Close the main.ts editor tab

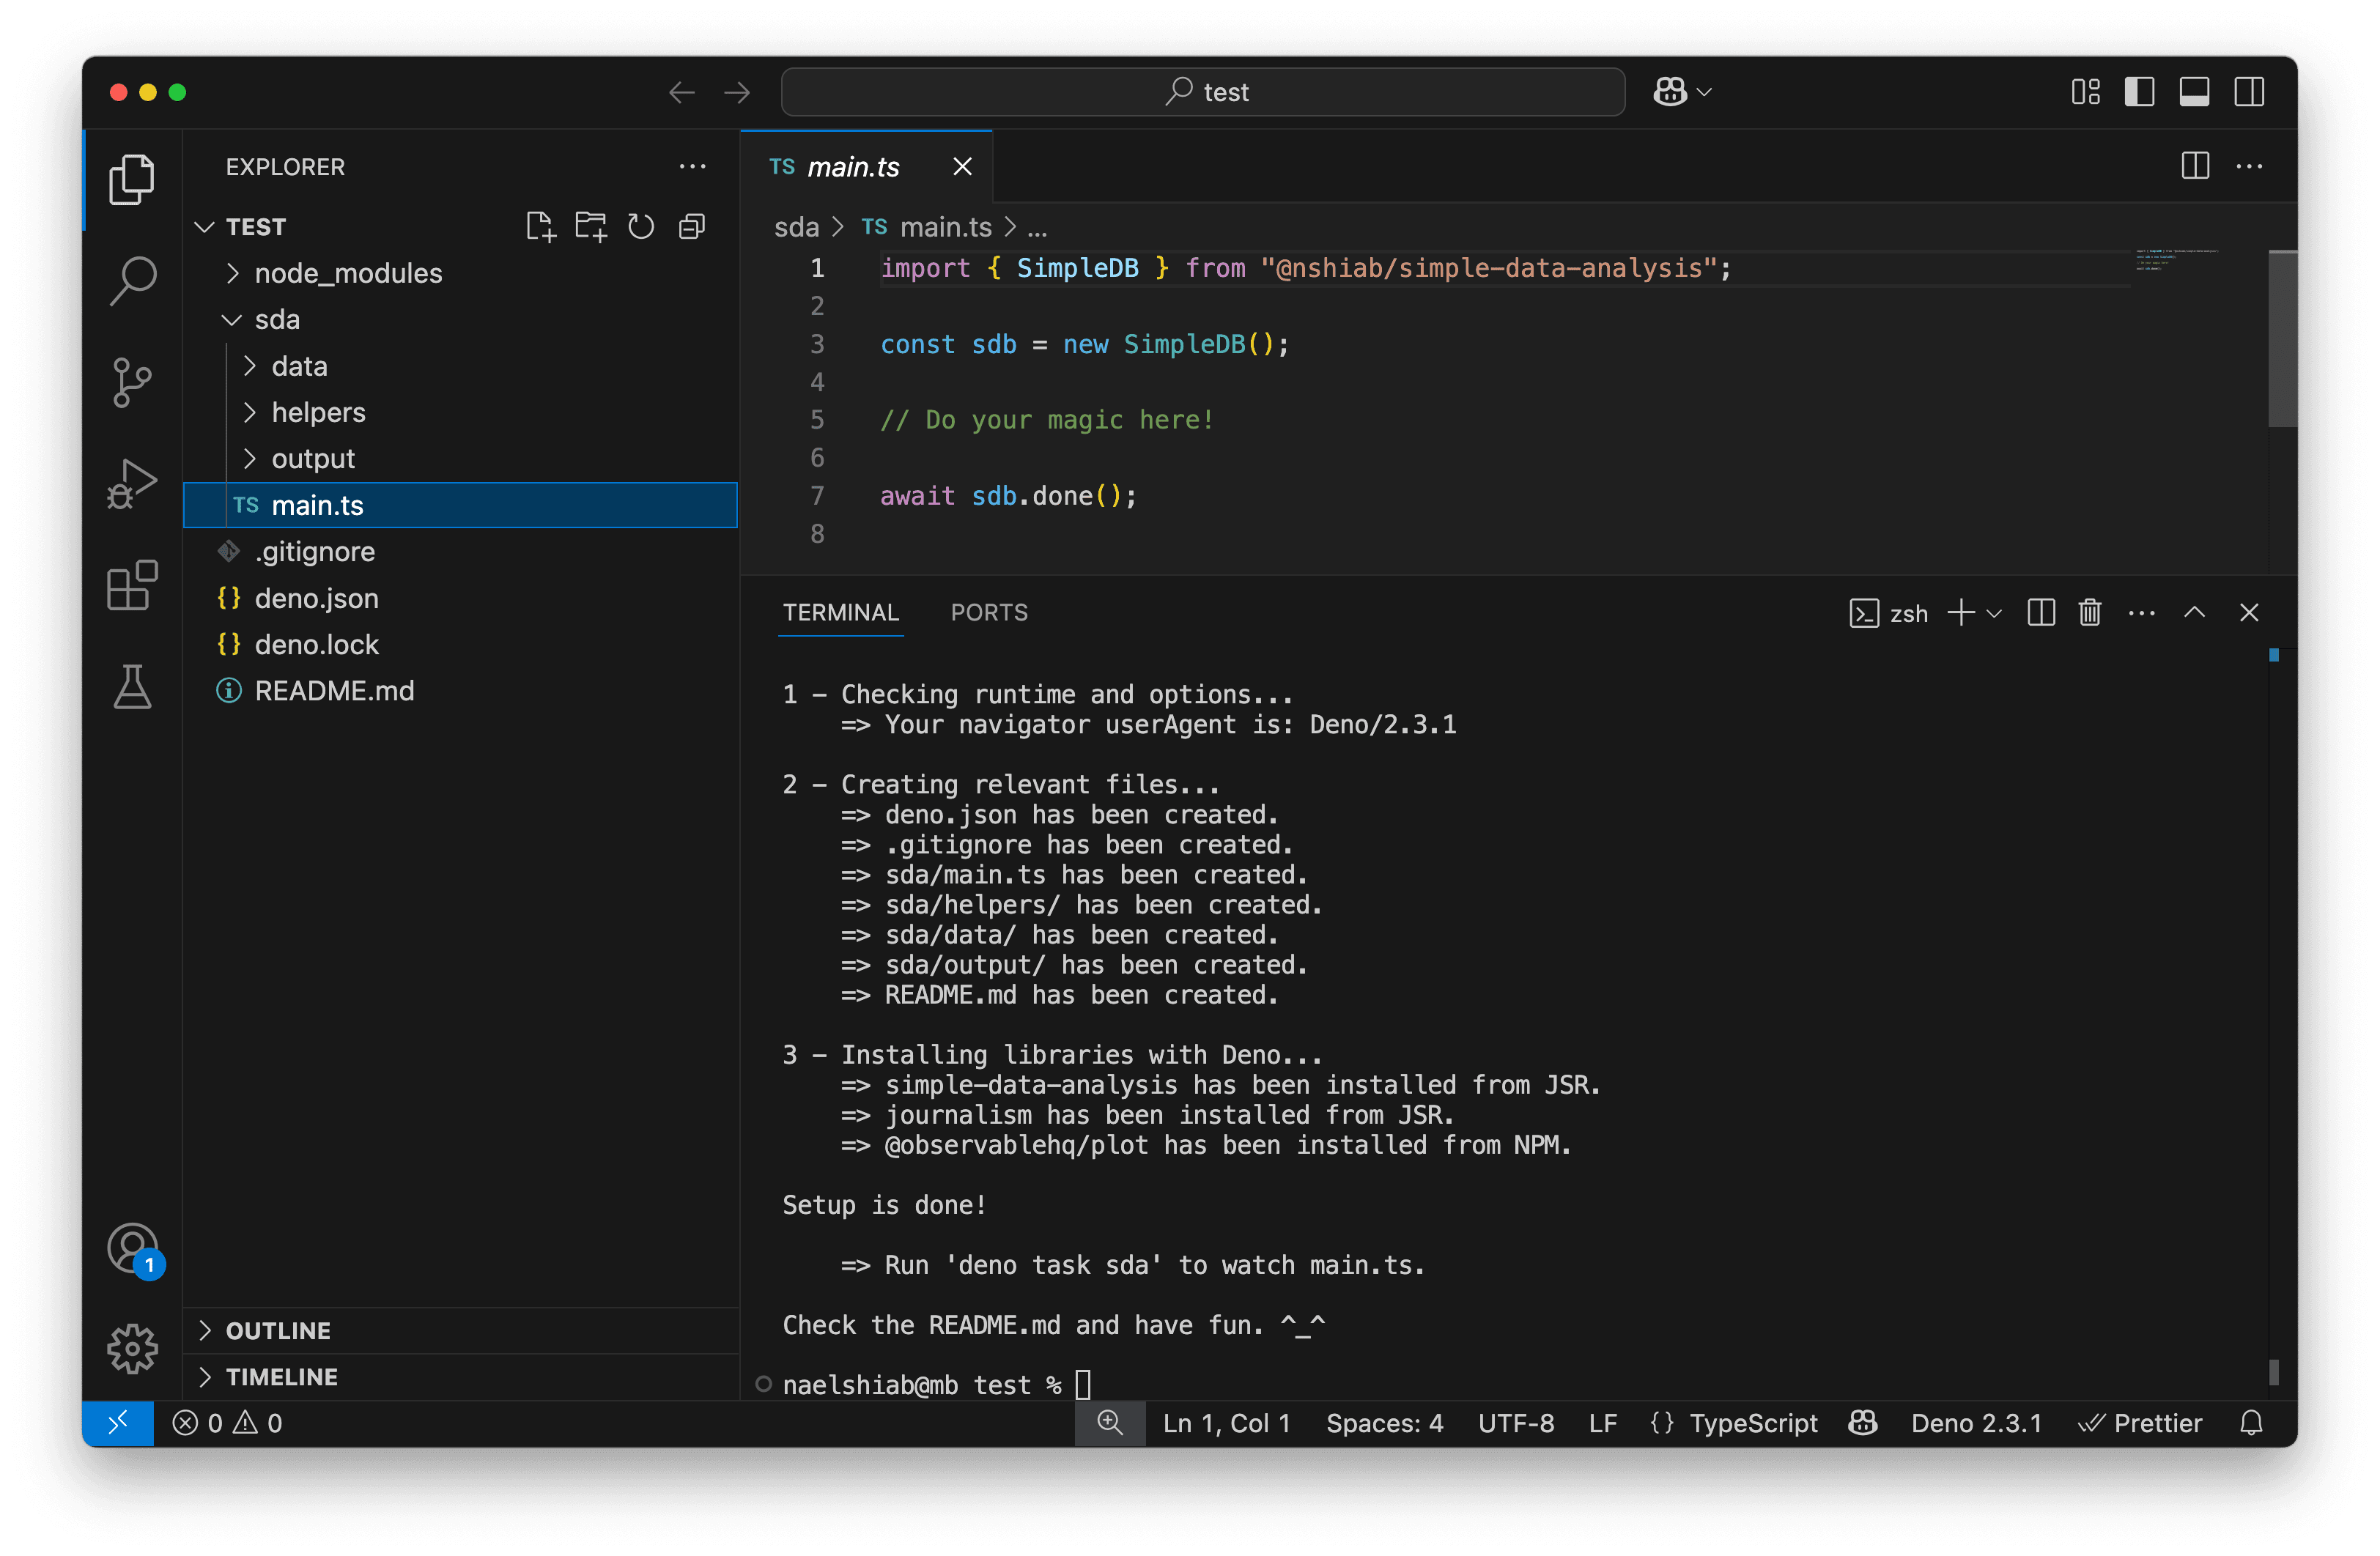coord(962,166)
